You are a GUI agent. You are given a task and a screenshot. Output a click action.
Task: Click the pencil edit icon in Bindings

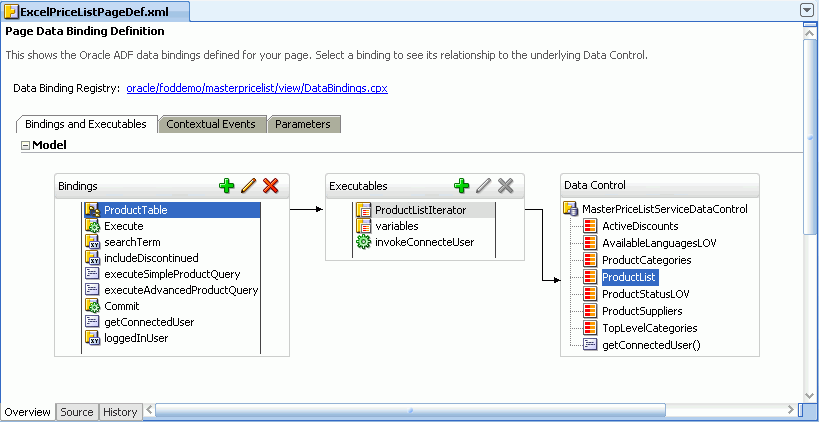(249, 186)
